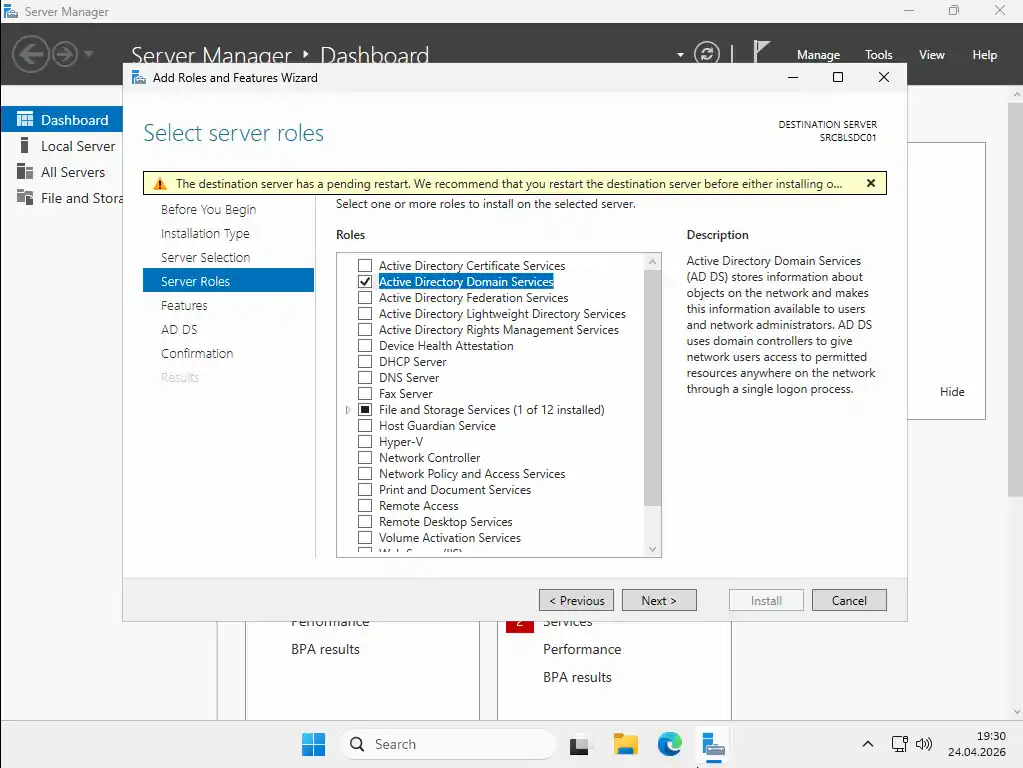Check Device Health Attestation role
Image resolution: width=1023 pixels, height=768 pixels.
pos(365,346)
